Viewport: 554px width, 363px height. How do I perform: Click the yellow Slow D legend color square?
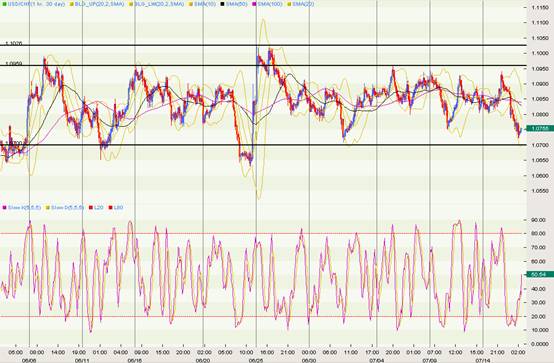(48, 207)
